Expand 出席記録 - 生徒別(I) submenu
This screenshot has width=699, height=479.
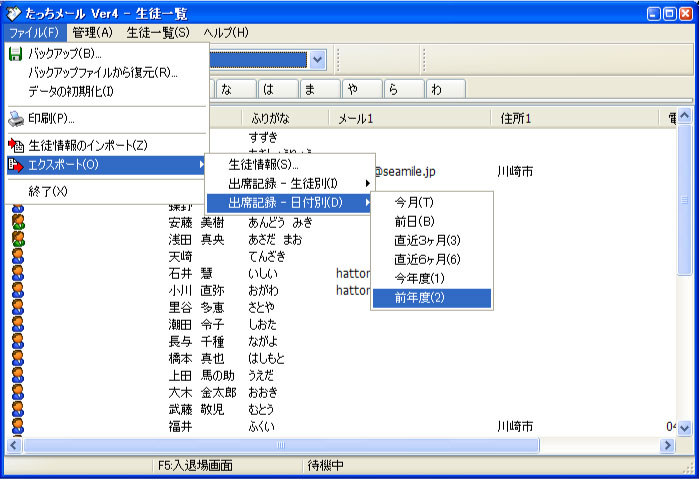(289, 183)
